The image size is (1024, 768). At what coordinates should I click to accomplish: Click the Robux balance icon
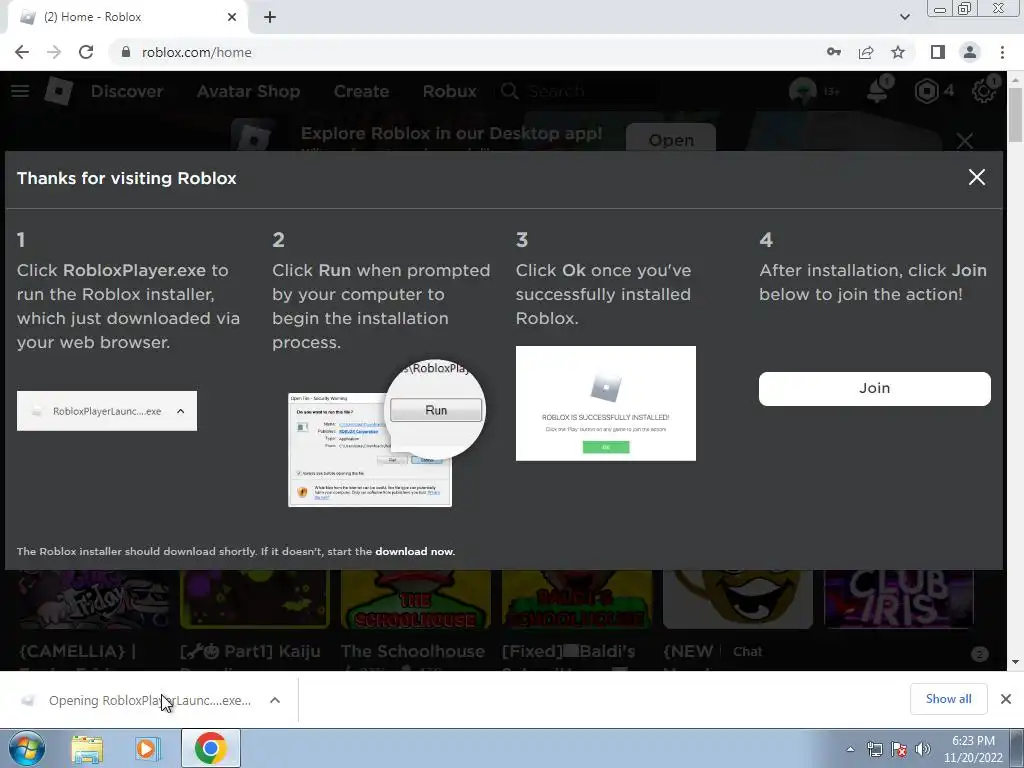[x=926, y=91]
